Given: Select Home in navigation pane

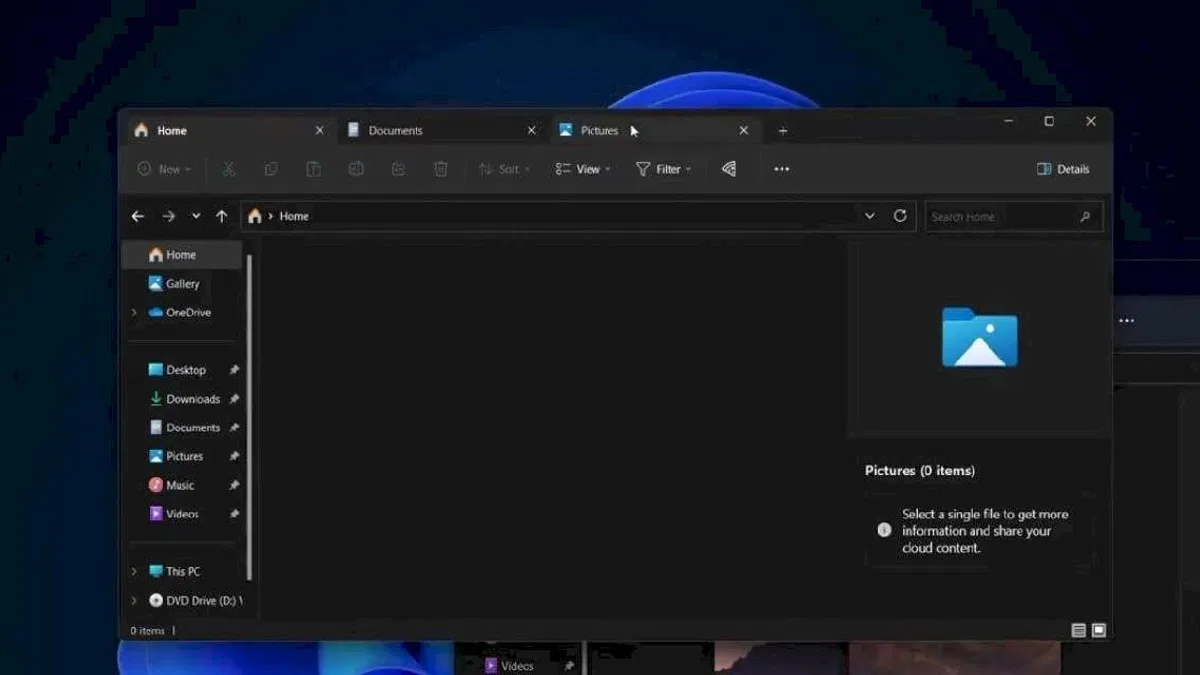Looking at the screenshot, I should tap(182, 255).
